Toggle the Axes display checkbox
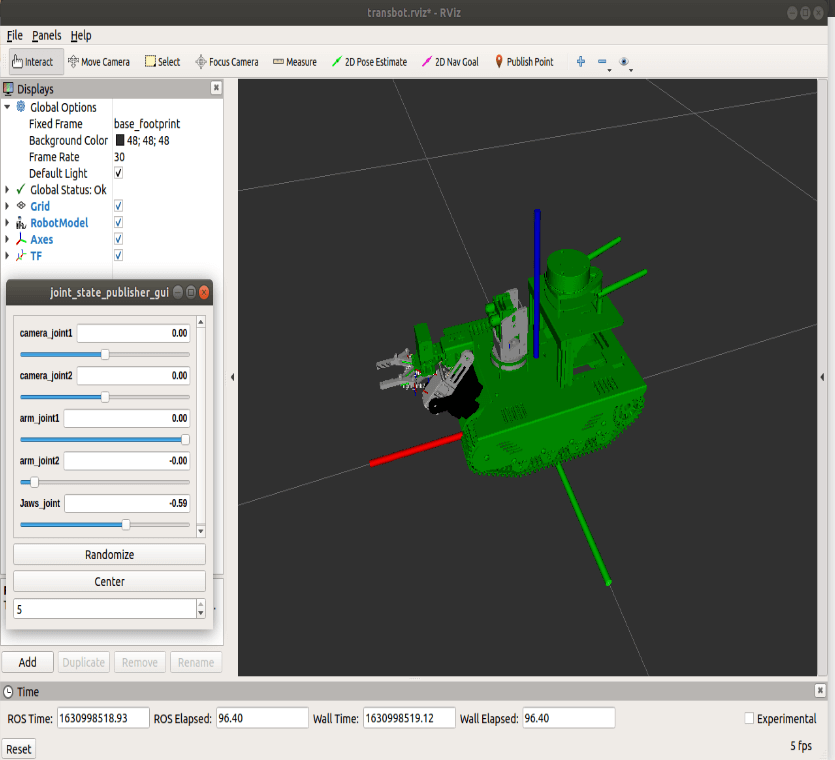Screen dimensions: 835x760 [119, 239]
